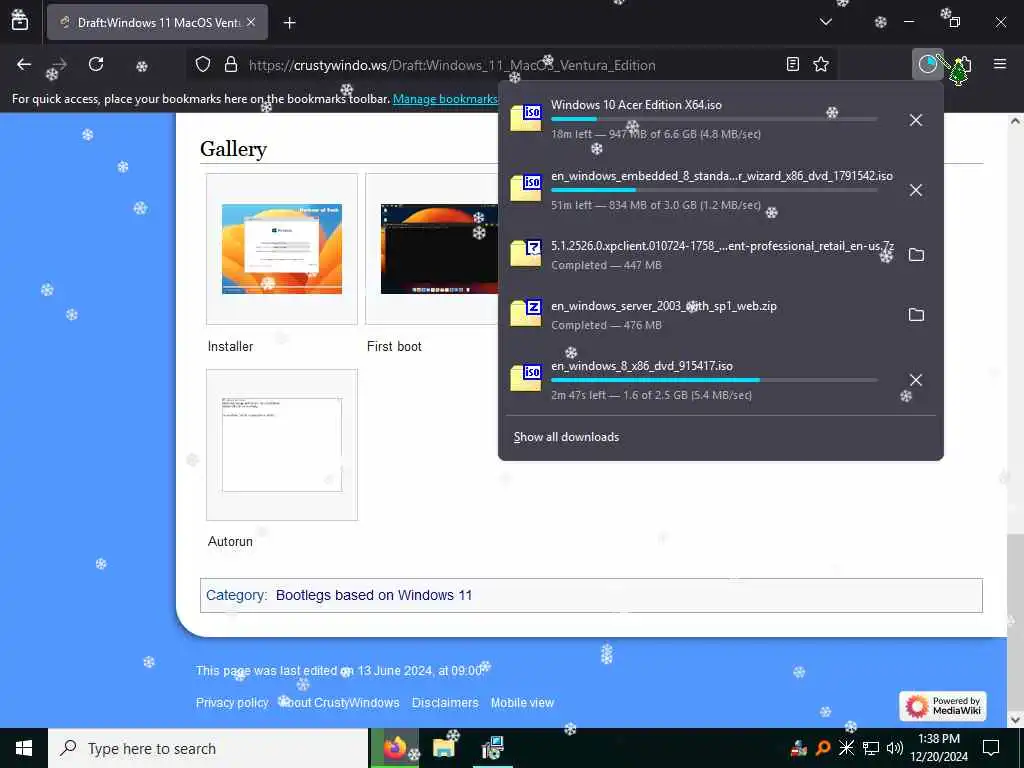The height and width of the screenshot is (768, 1024).
Task: Open the About CrustyWindows link
Action: (x=340, y=703)
